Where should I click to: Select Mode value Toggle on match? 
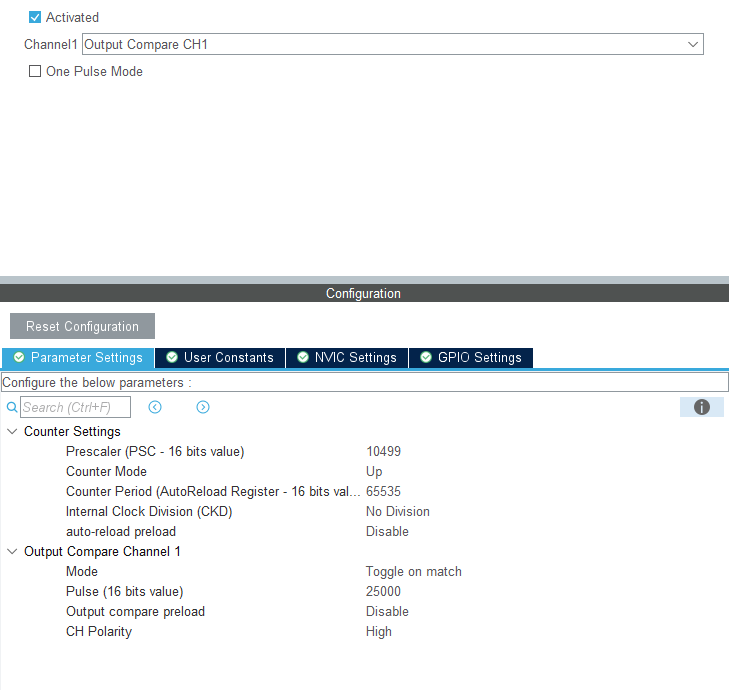414,571
